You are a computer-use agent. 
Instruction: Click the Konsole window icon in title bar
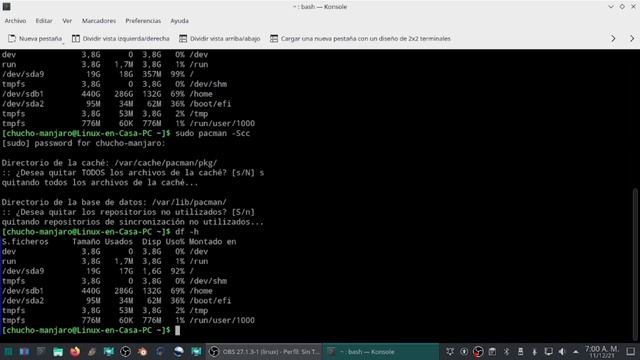coord(7,7)
